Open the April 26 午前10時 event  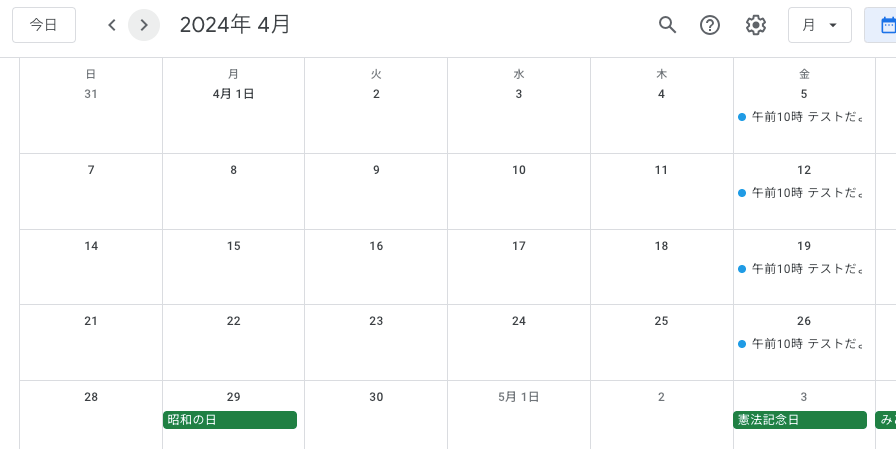tap(801, 344)
